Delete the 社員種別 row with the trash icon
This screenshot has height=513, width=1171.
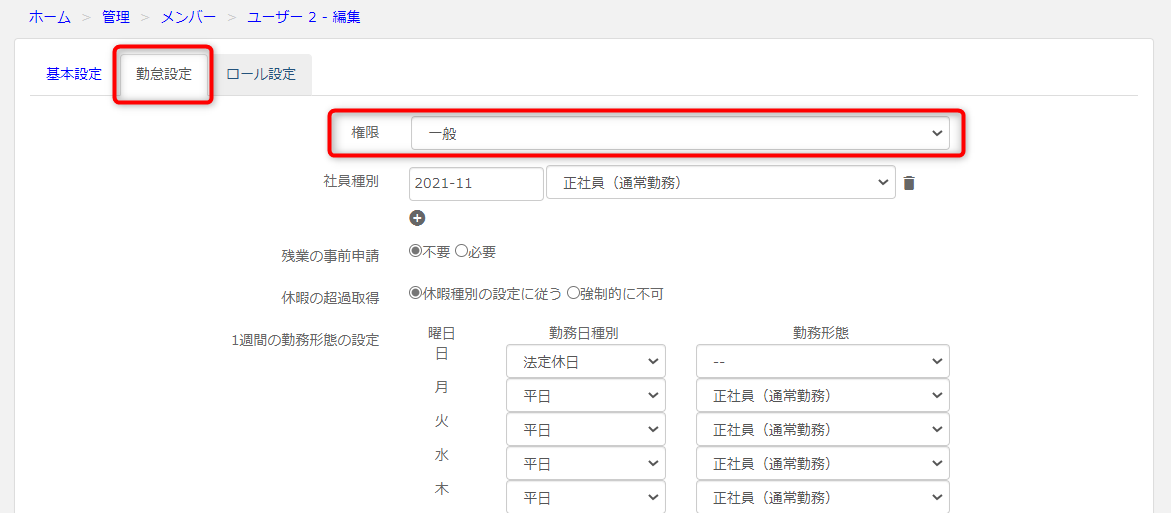click(908, 183)
